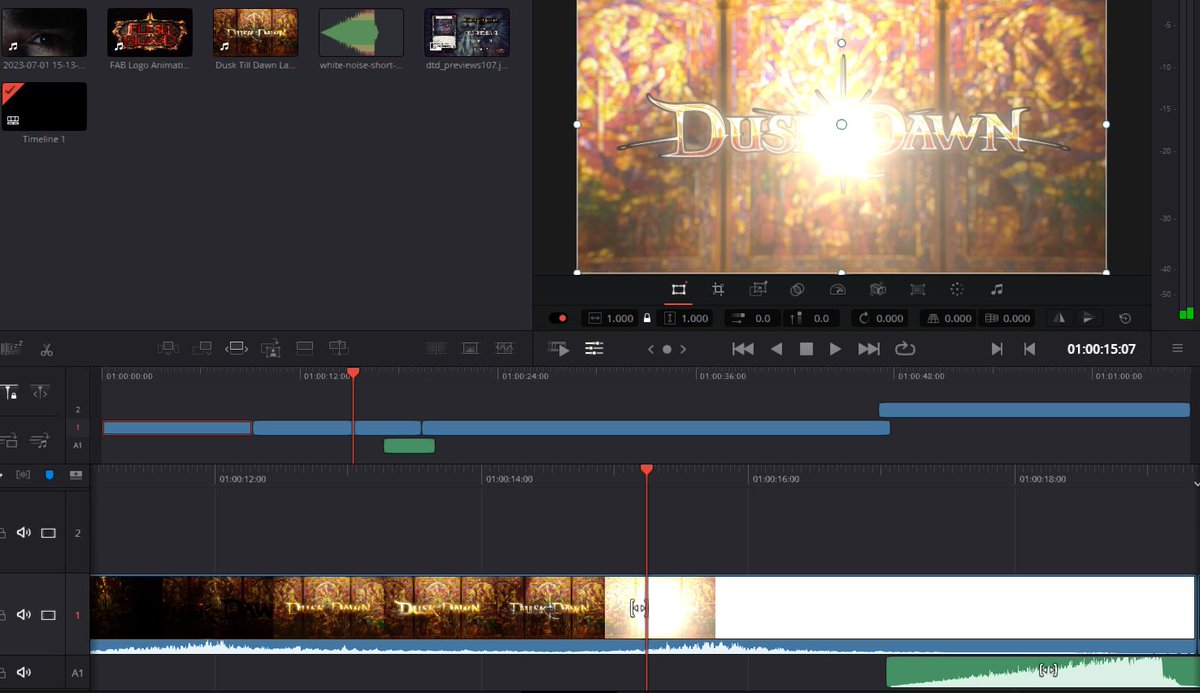The image size is (1200, 693).
Task: Click the blue Add Marker icon
Action: pyautogui.click(x=49, y=474)
